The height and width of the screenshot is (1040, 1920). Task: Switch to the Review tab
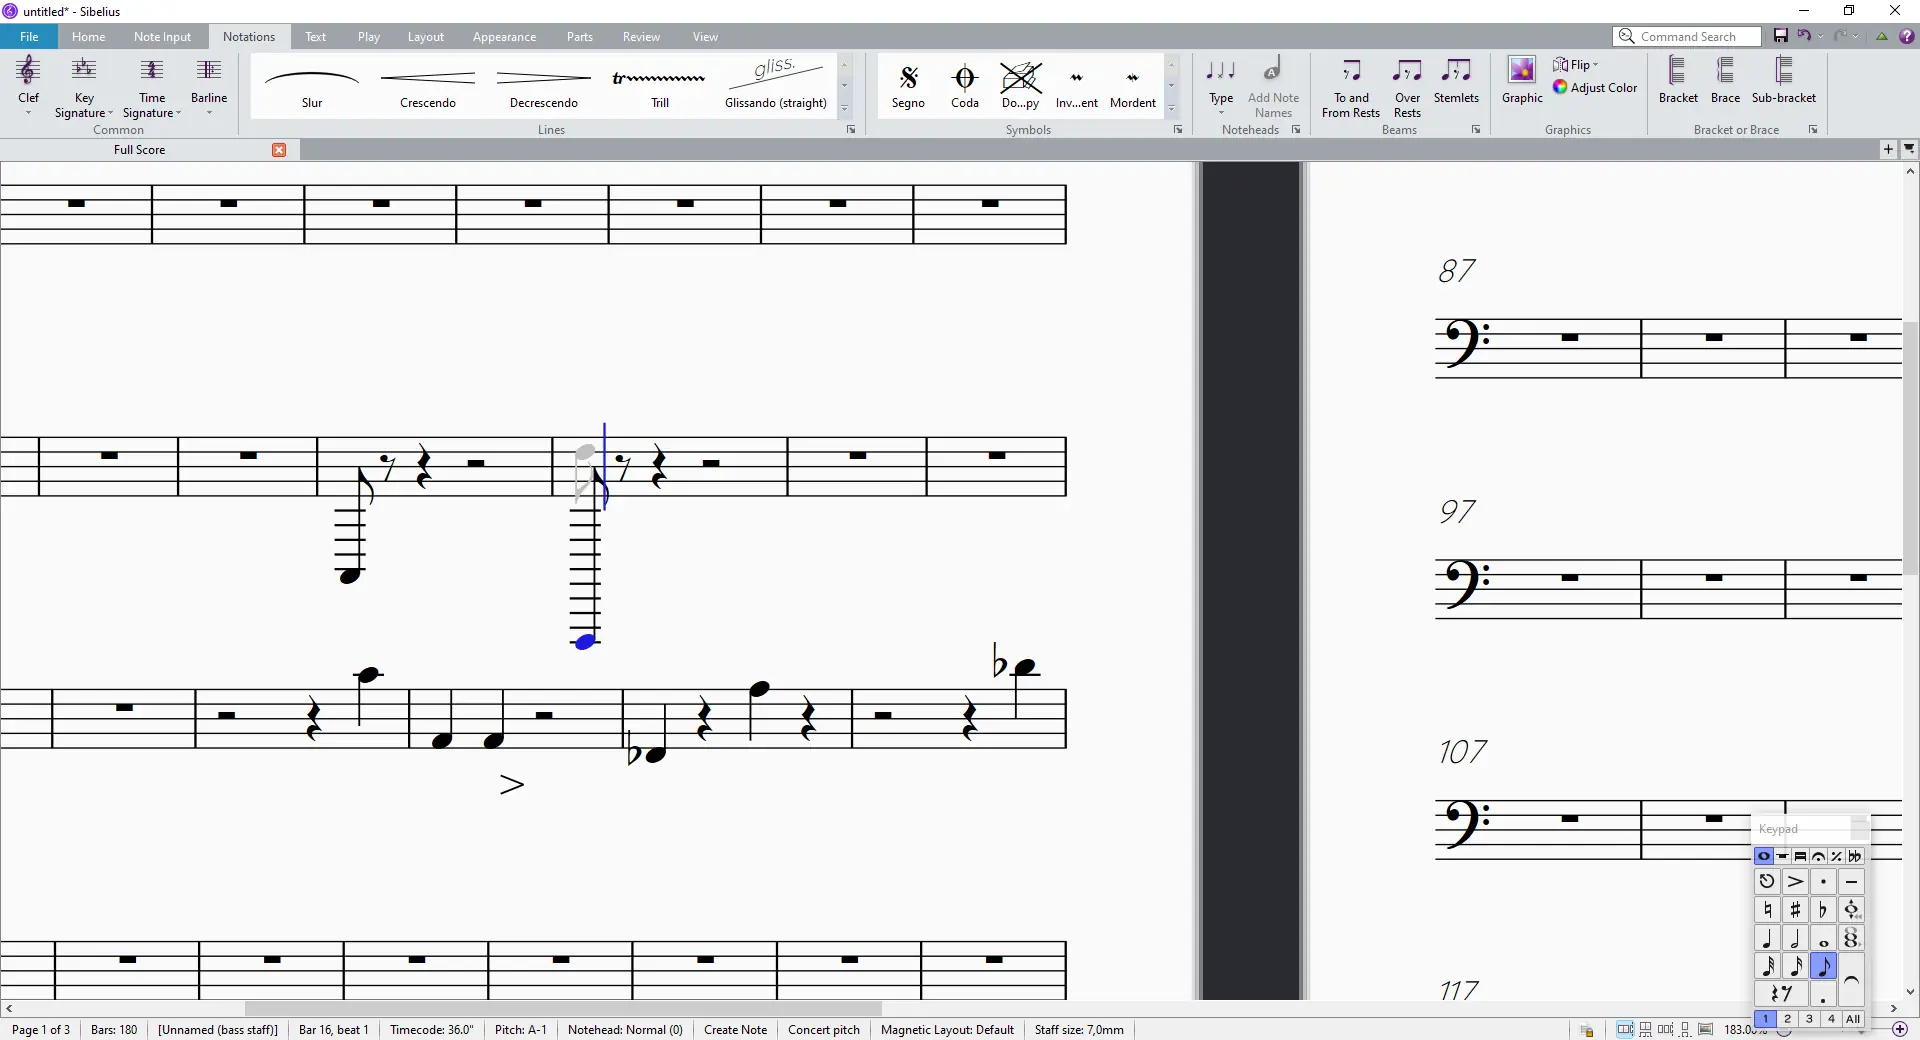tap(641, 37)
